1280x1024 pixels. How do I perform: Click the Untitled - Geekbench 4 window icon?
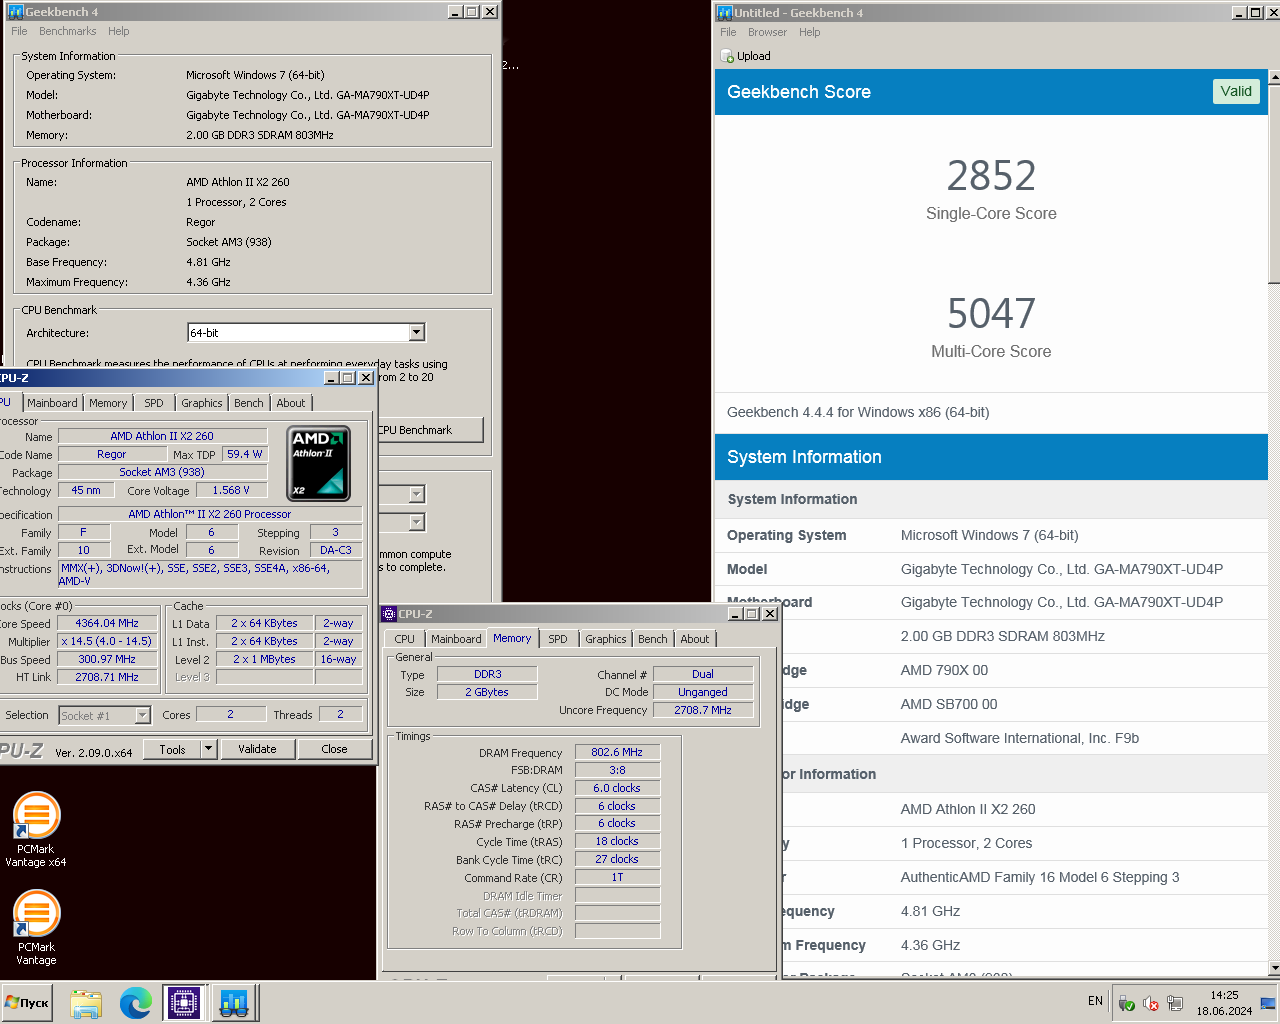click(x=725, y=13)
